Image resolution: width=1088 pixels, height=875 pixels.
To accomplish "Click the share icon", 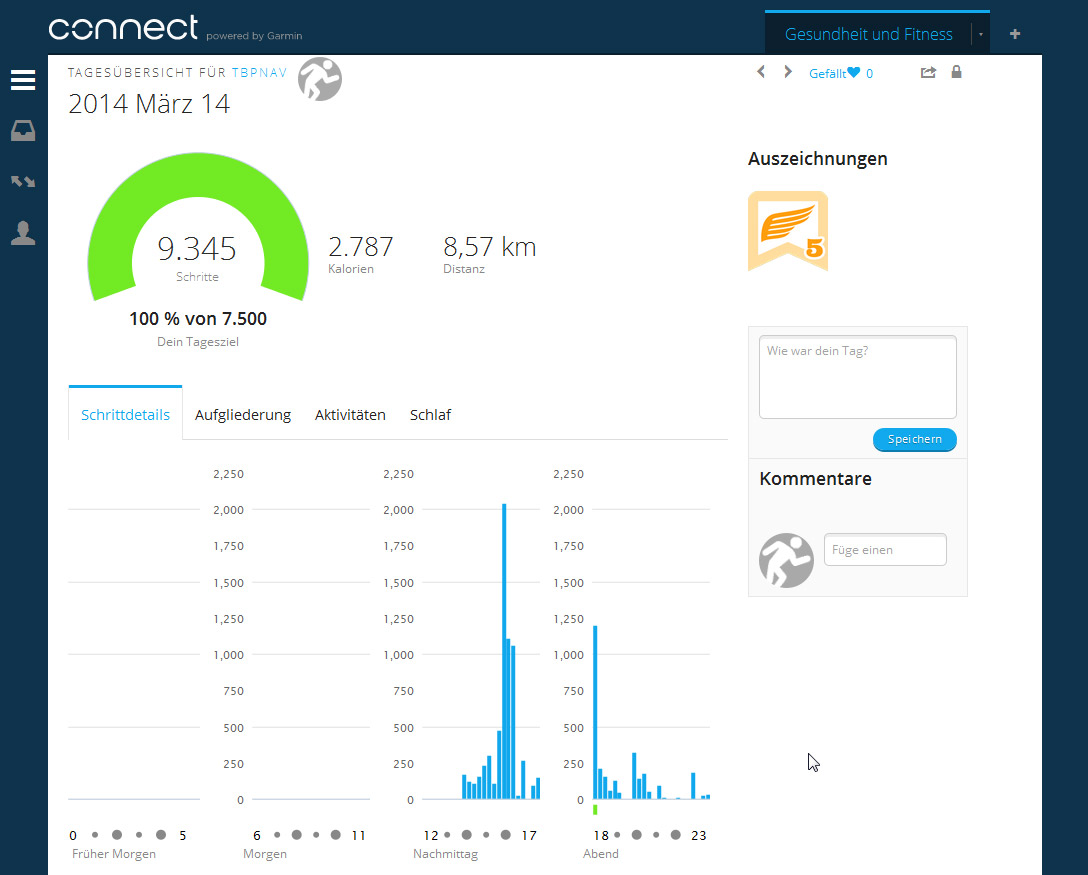I will (928, 72).
